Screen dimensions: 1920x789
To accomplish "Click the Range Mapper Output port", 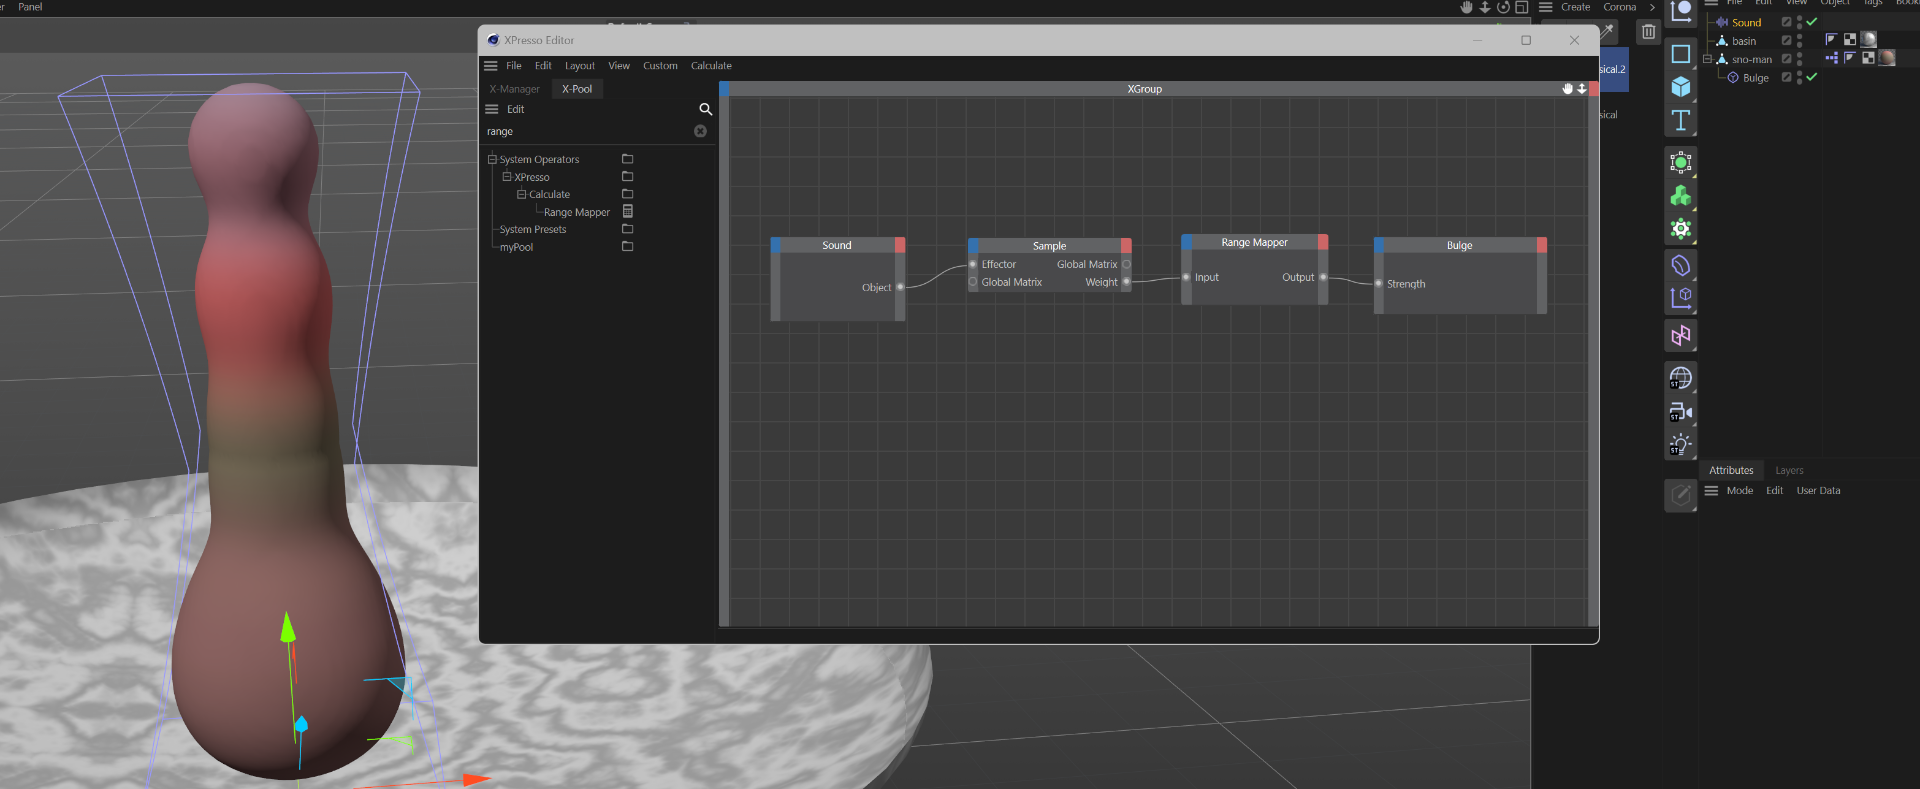I will [x=1323, y=277].
